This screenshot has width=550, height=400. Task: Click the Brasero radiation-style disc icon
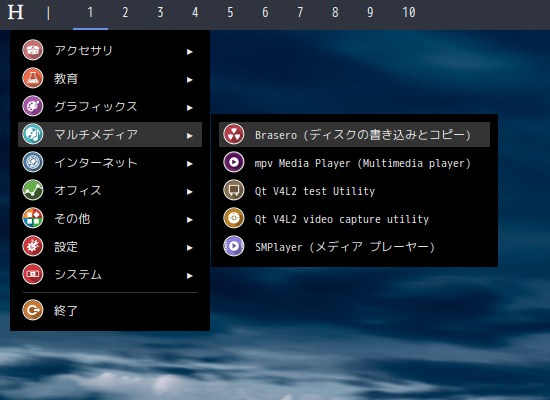(x=234, y=134)
